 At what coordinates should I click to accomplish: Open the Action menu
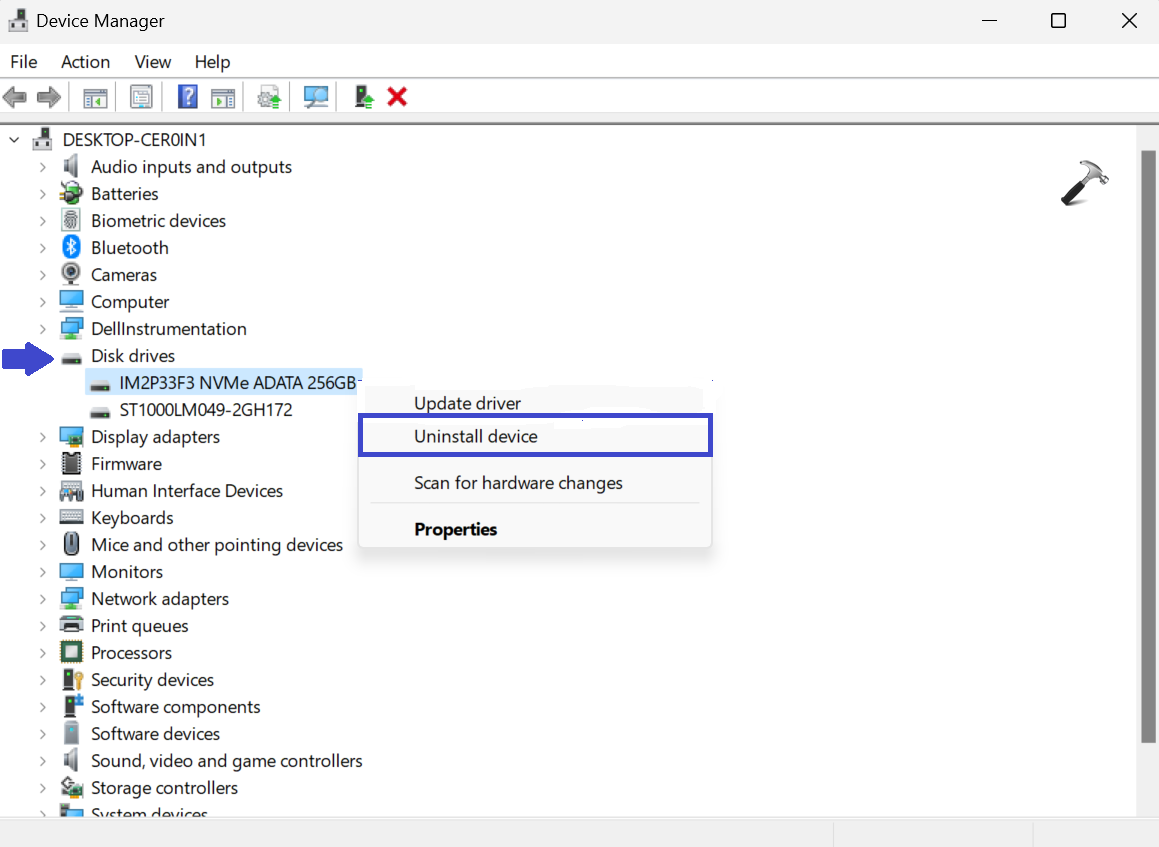[85, 62]
